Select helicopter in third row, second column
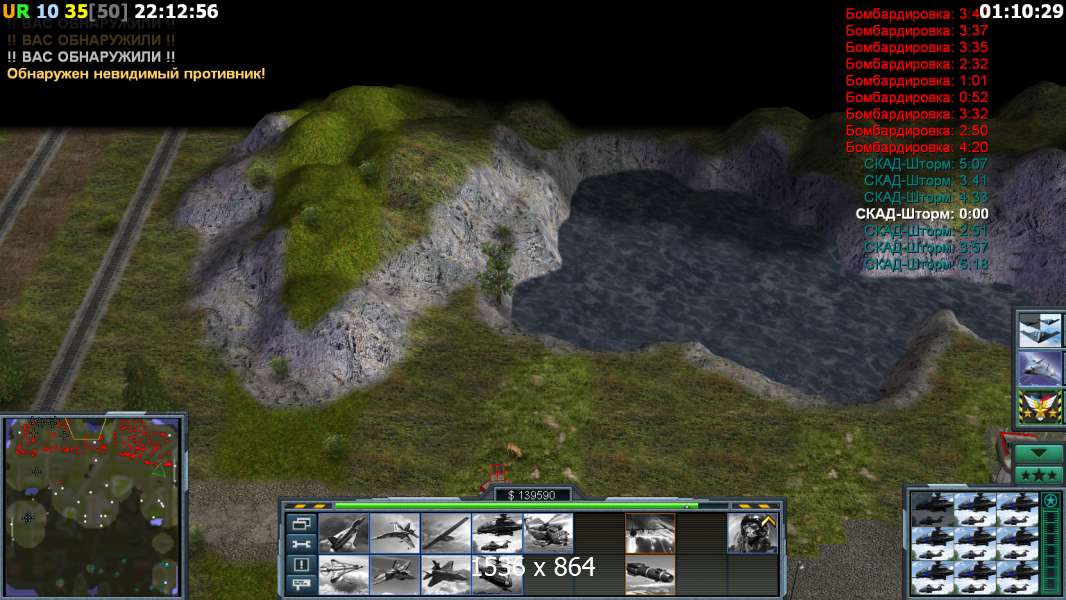 [x=975, y=577]
